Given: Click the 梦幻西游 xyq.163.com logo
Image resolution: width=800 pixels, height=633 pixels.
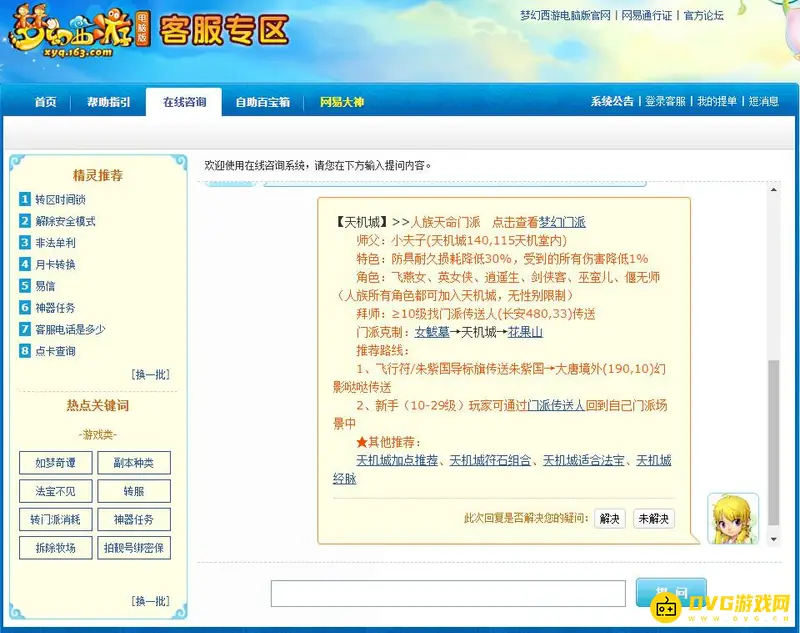Looking at the screenshot, I should pos(79,32).
